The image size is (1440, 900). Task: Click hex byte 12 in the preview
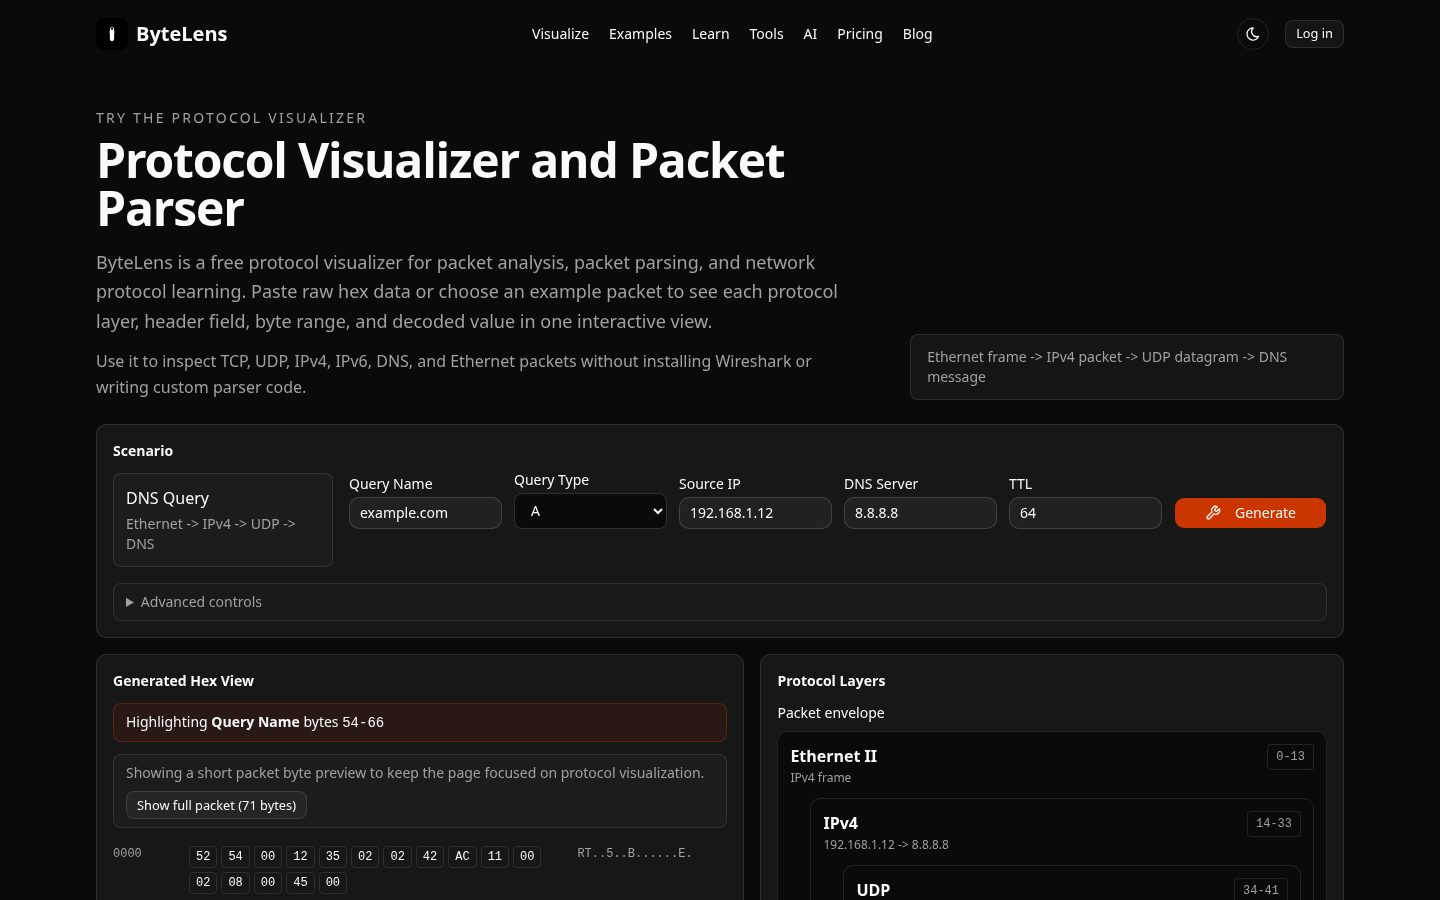coord(300,857)
